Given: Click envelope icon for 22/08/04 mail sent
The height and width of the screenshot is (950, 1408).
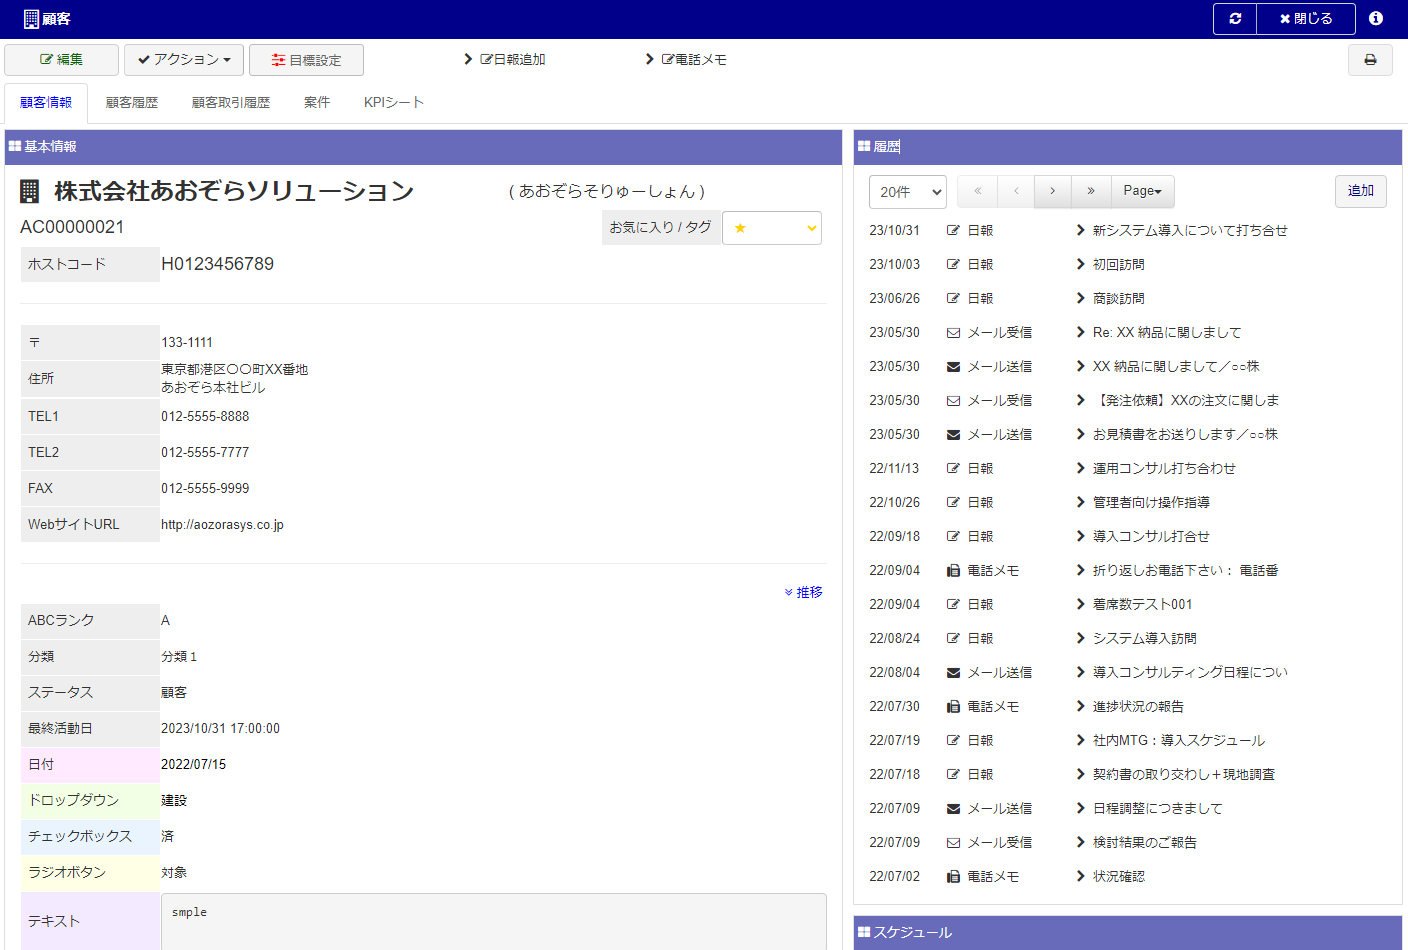Looking at the screenshot, I should (x=953, y=673).
